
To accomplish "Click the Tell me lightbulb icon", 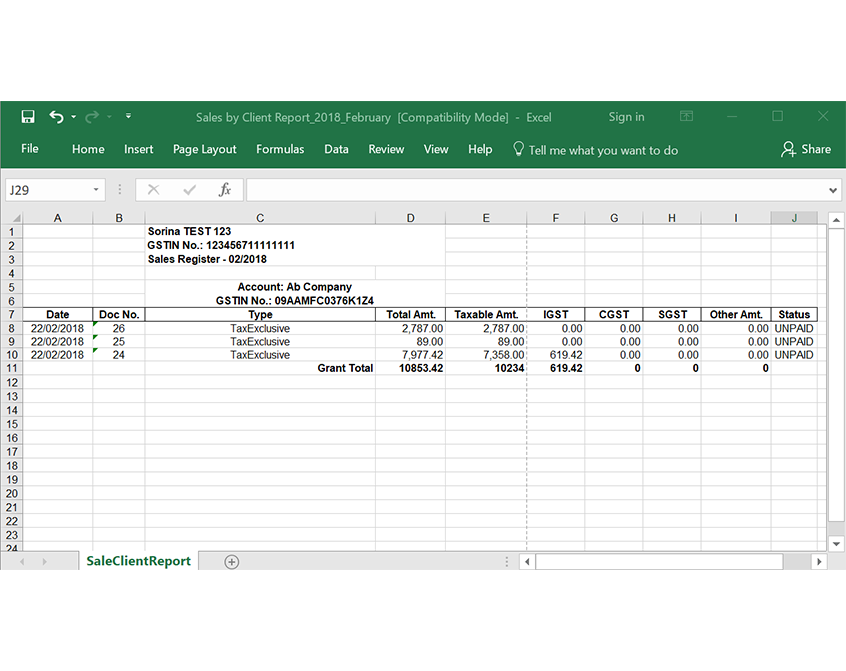I will 518,149.
